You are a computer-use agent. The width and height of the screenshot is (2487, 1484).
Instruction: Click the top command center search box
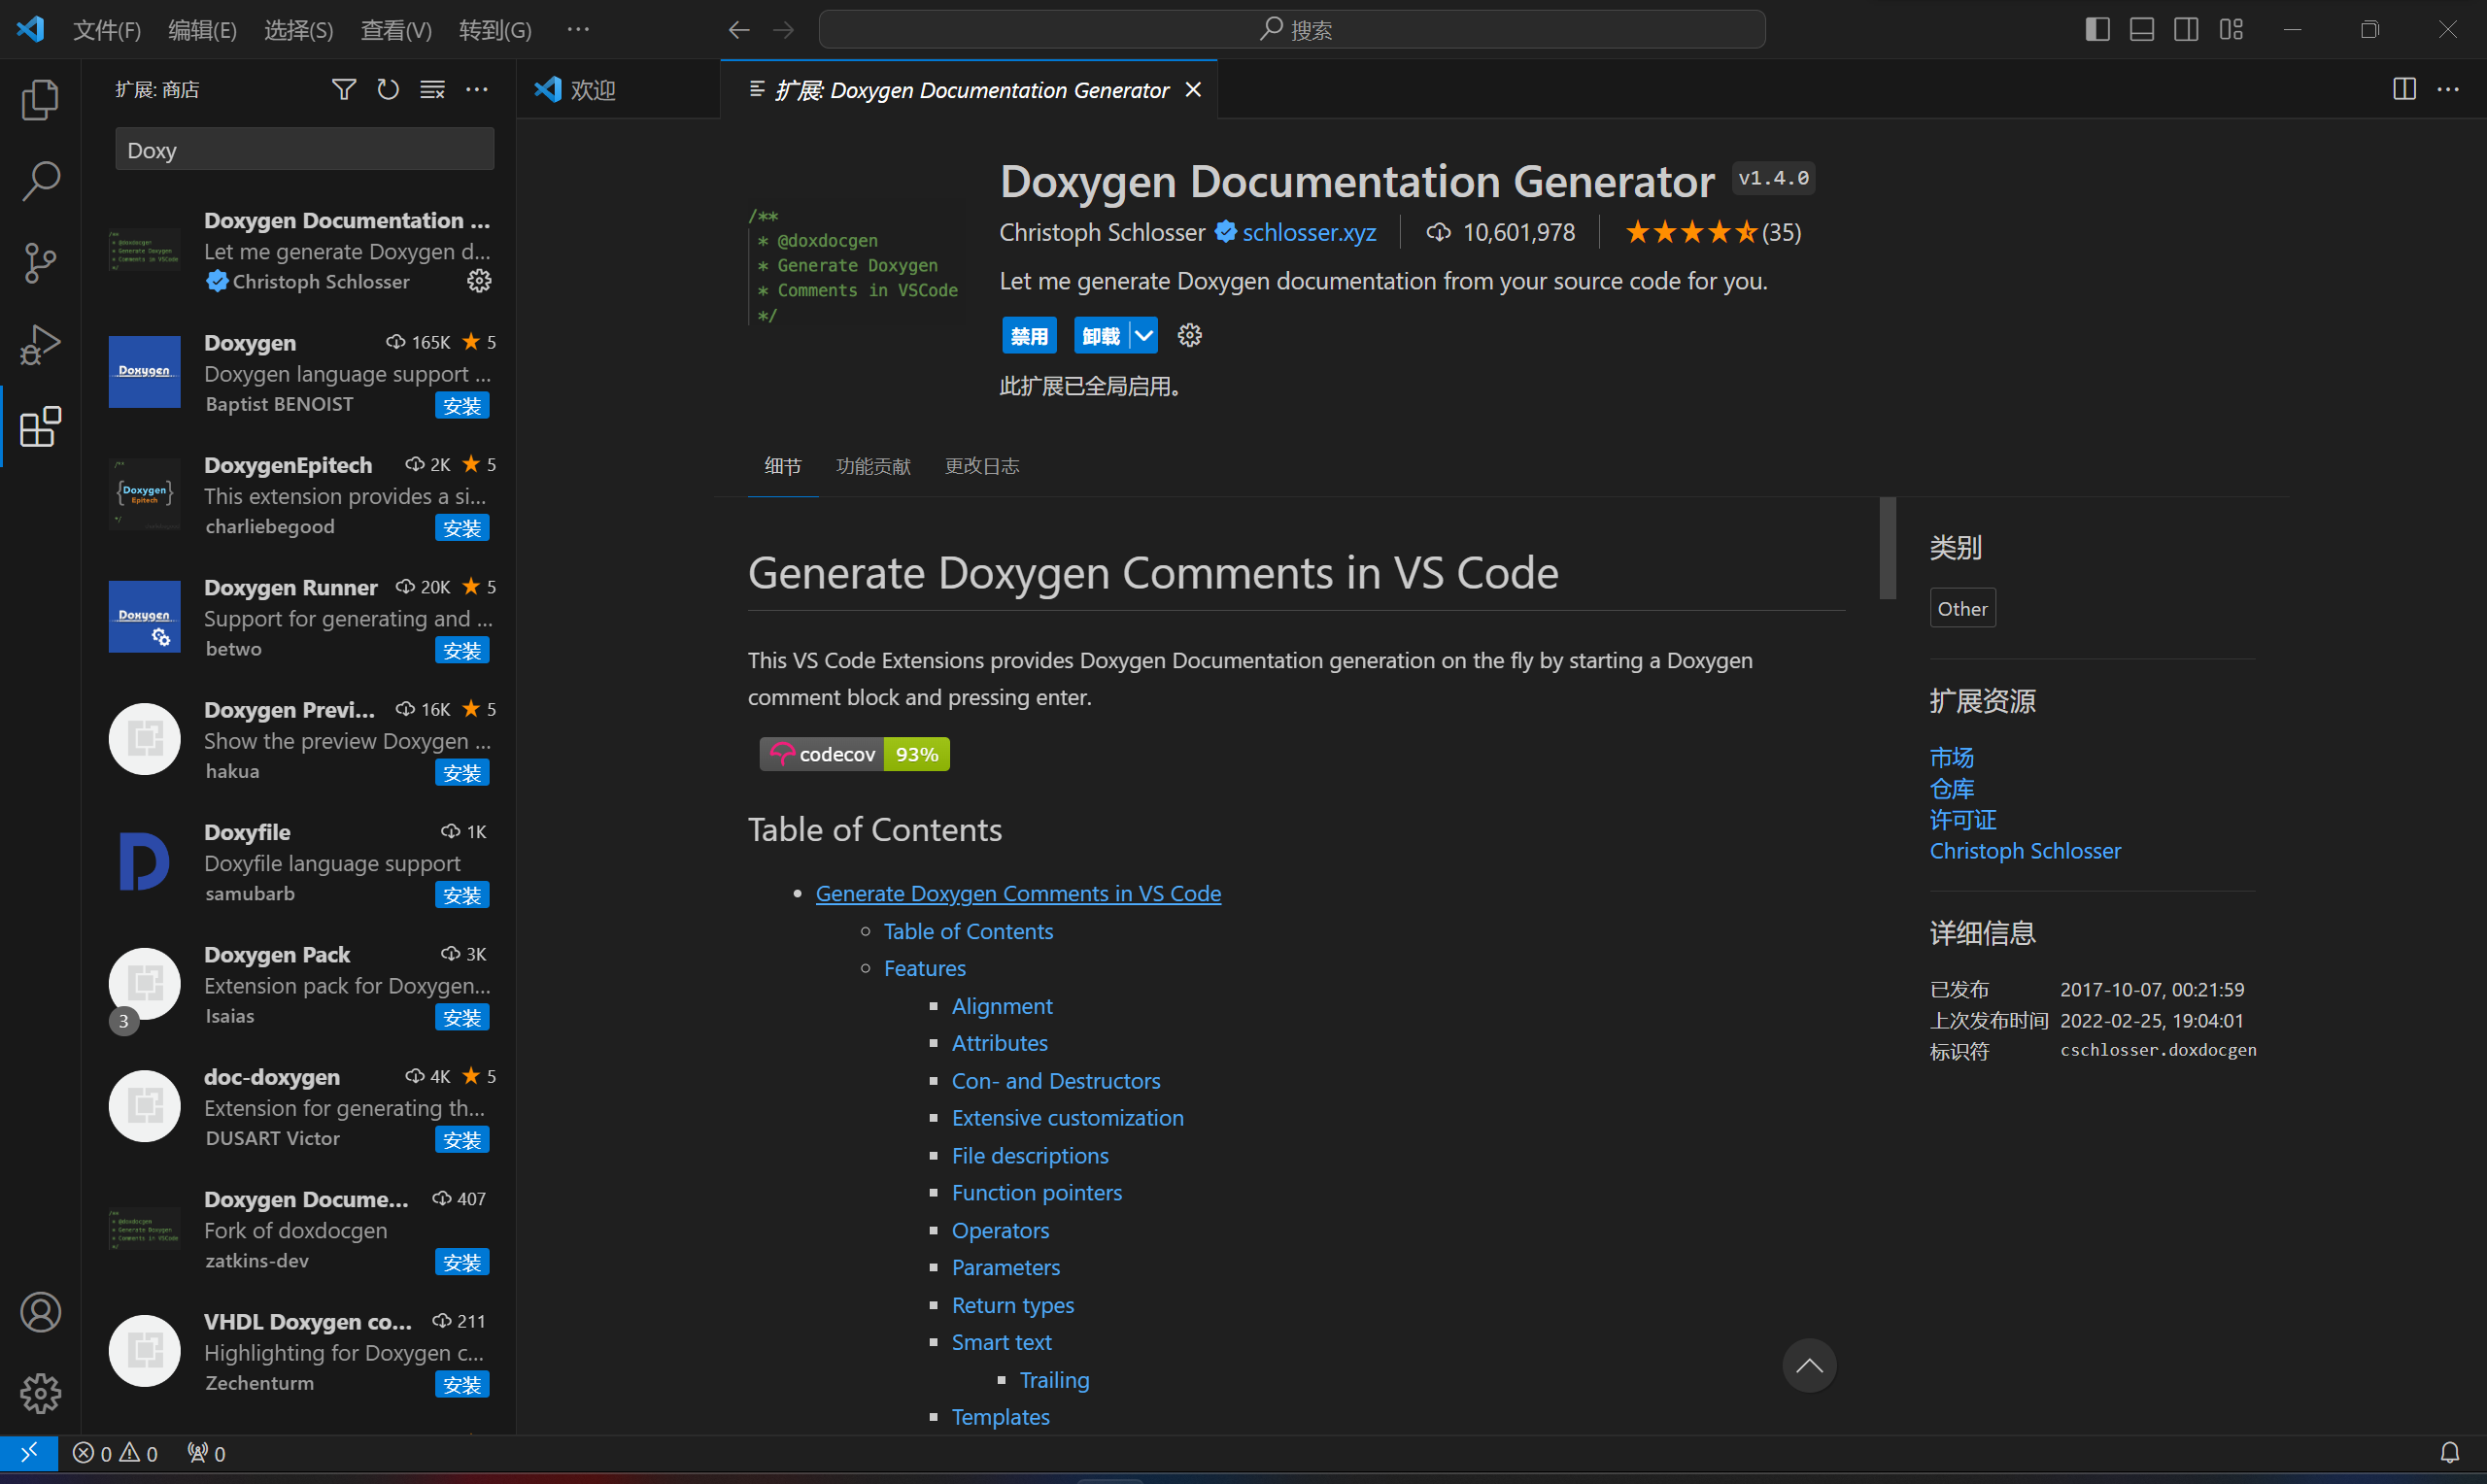coord(1291,30)
